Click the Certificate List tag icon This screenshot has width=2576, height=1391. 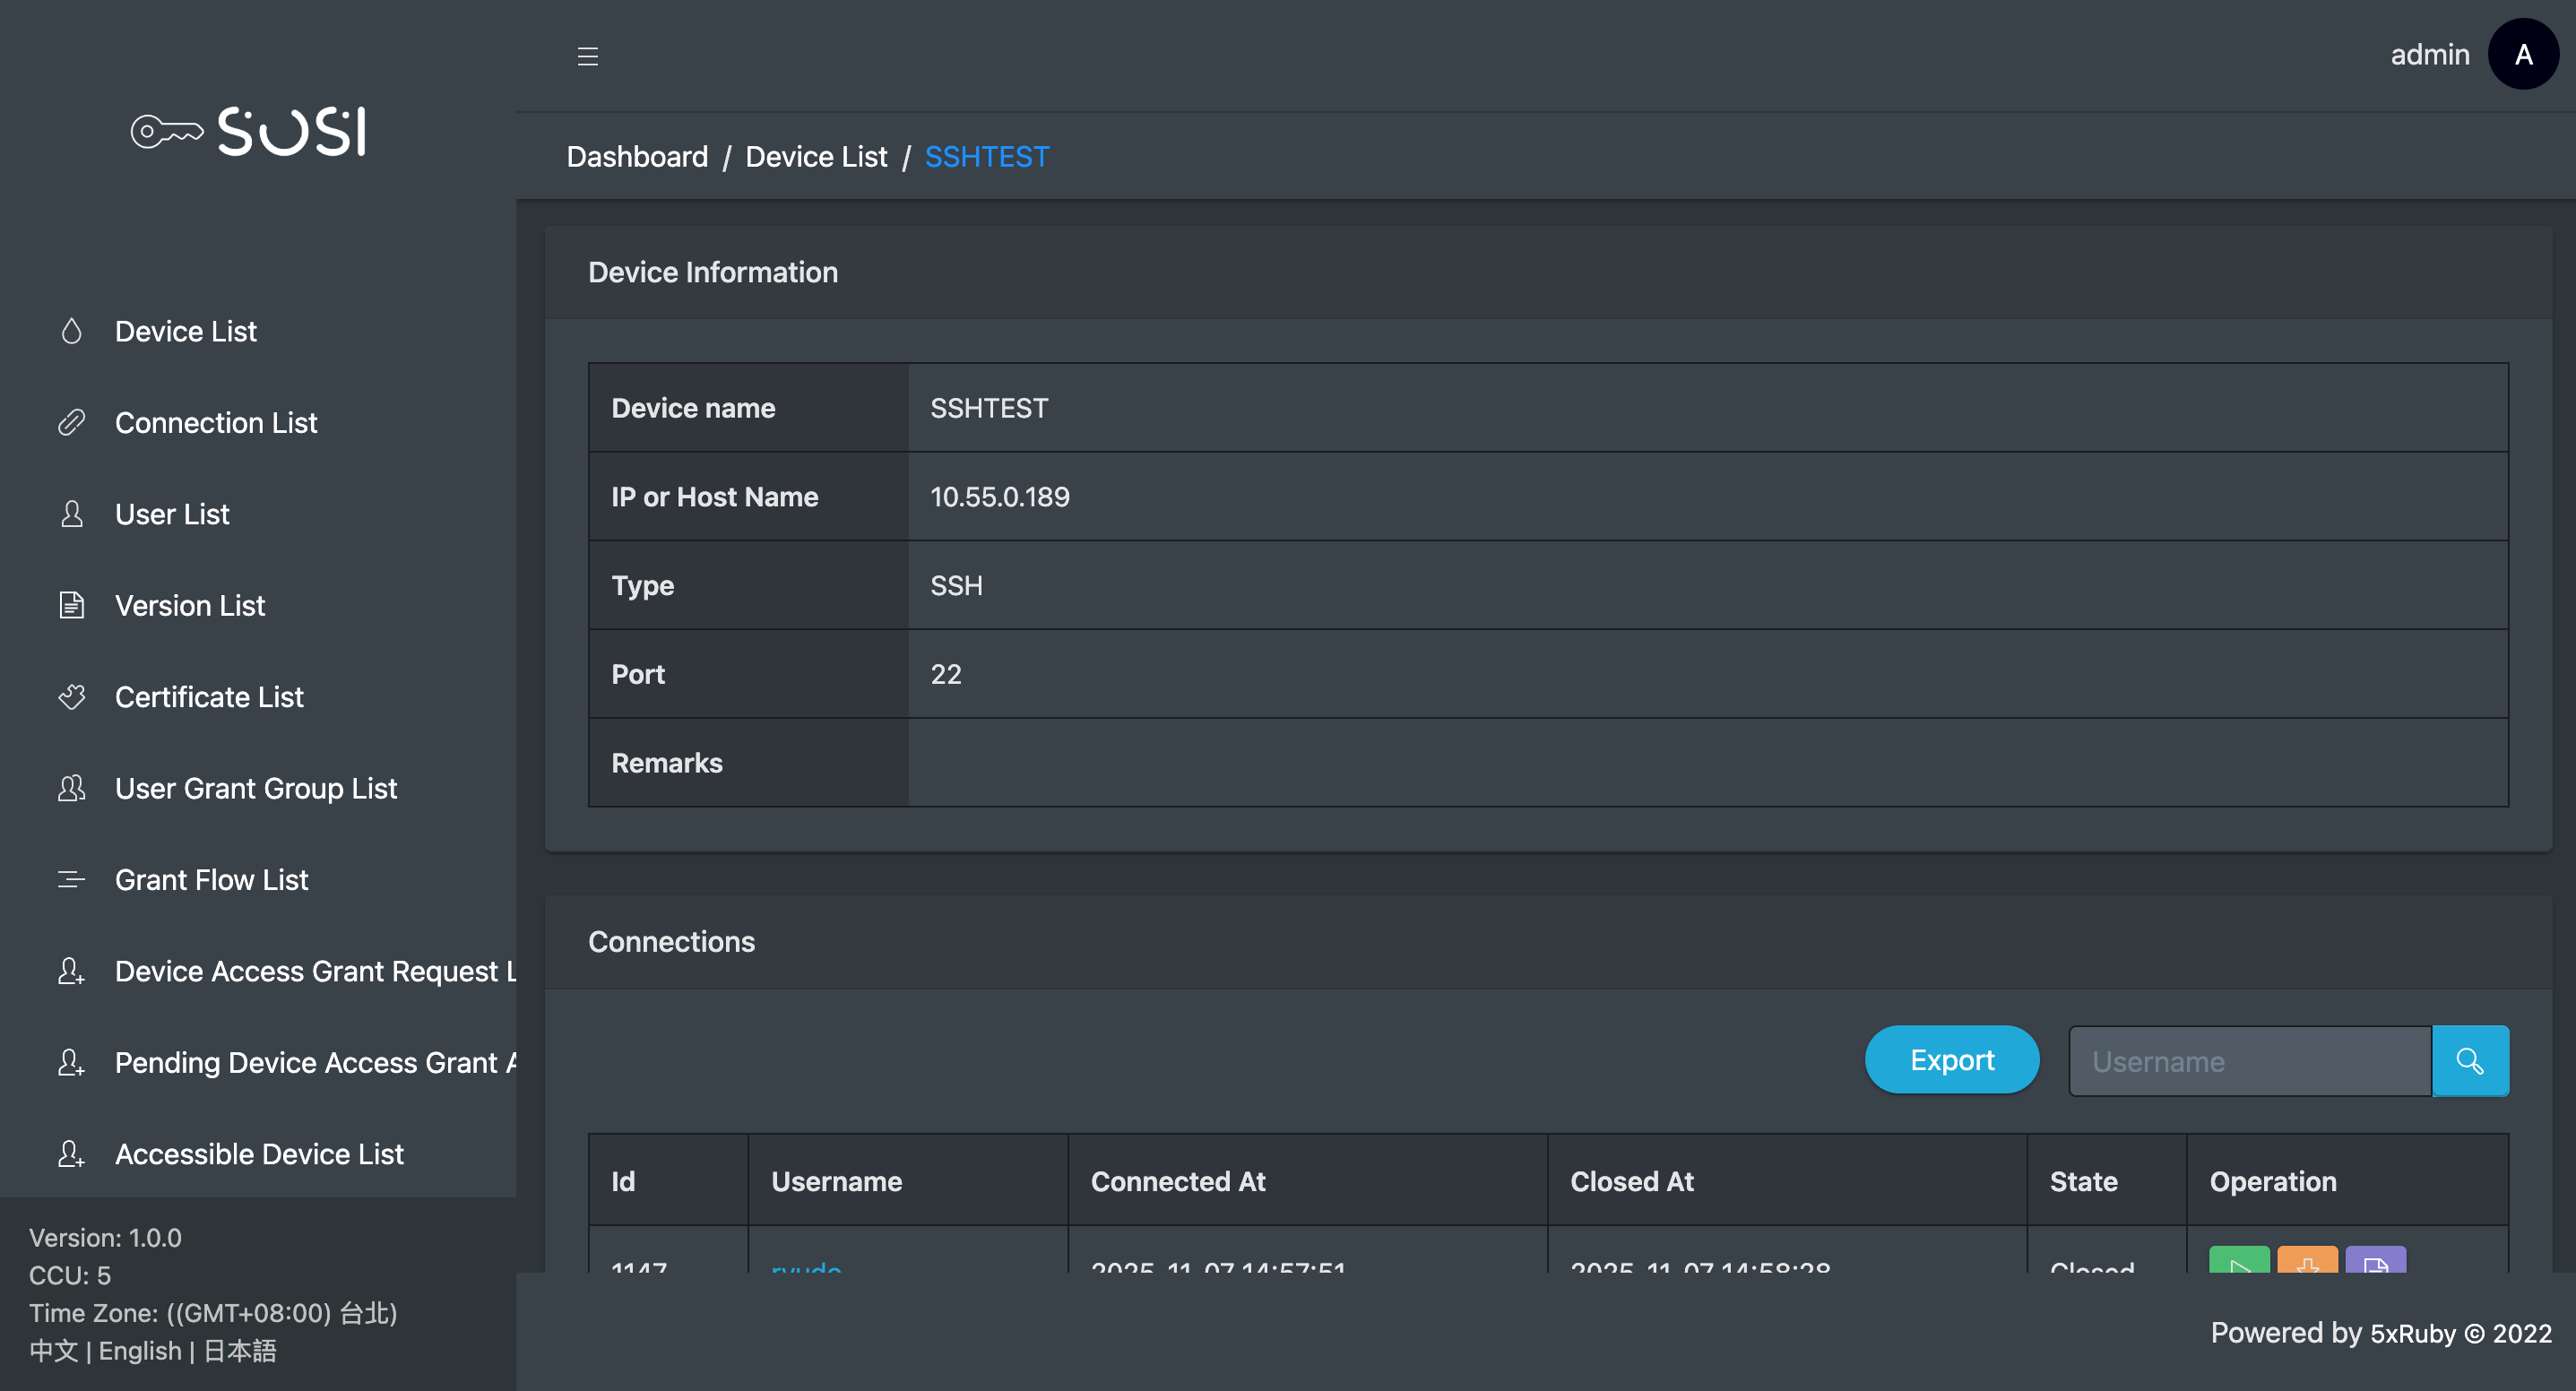(72, 697)
